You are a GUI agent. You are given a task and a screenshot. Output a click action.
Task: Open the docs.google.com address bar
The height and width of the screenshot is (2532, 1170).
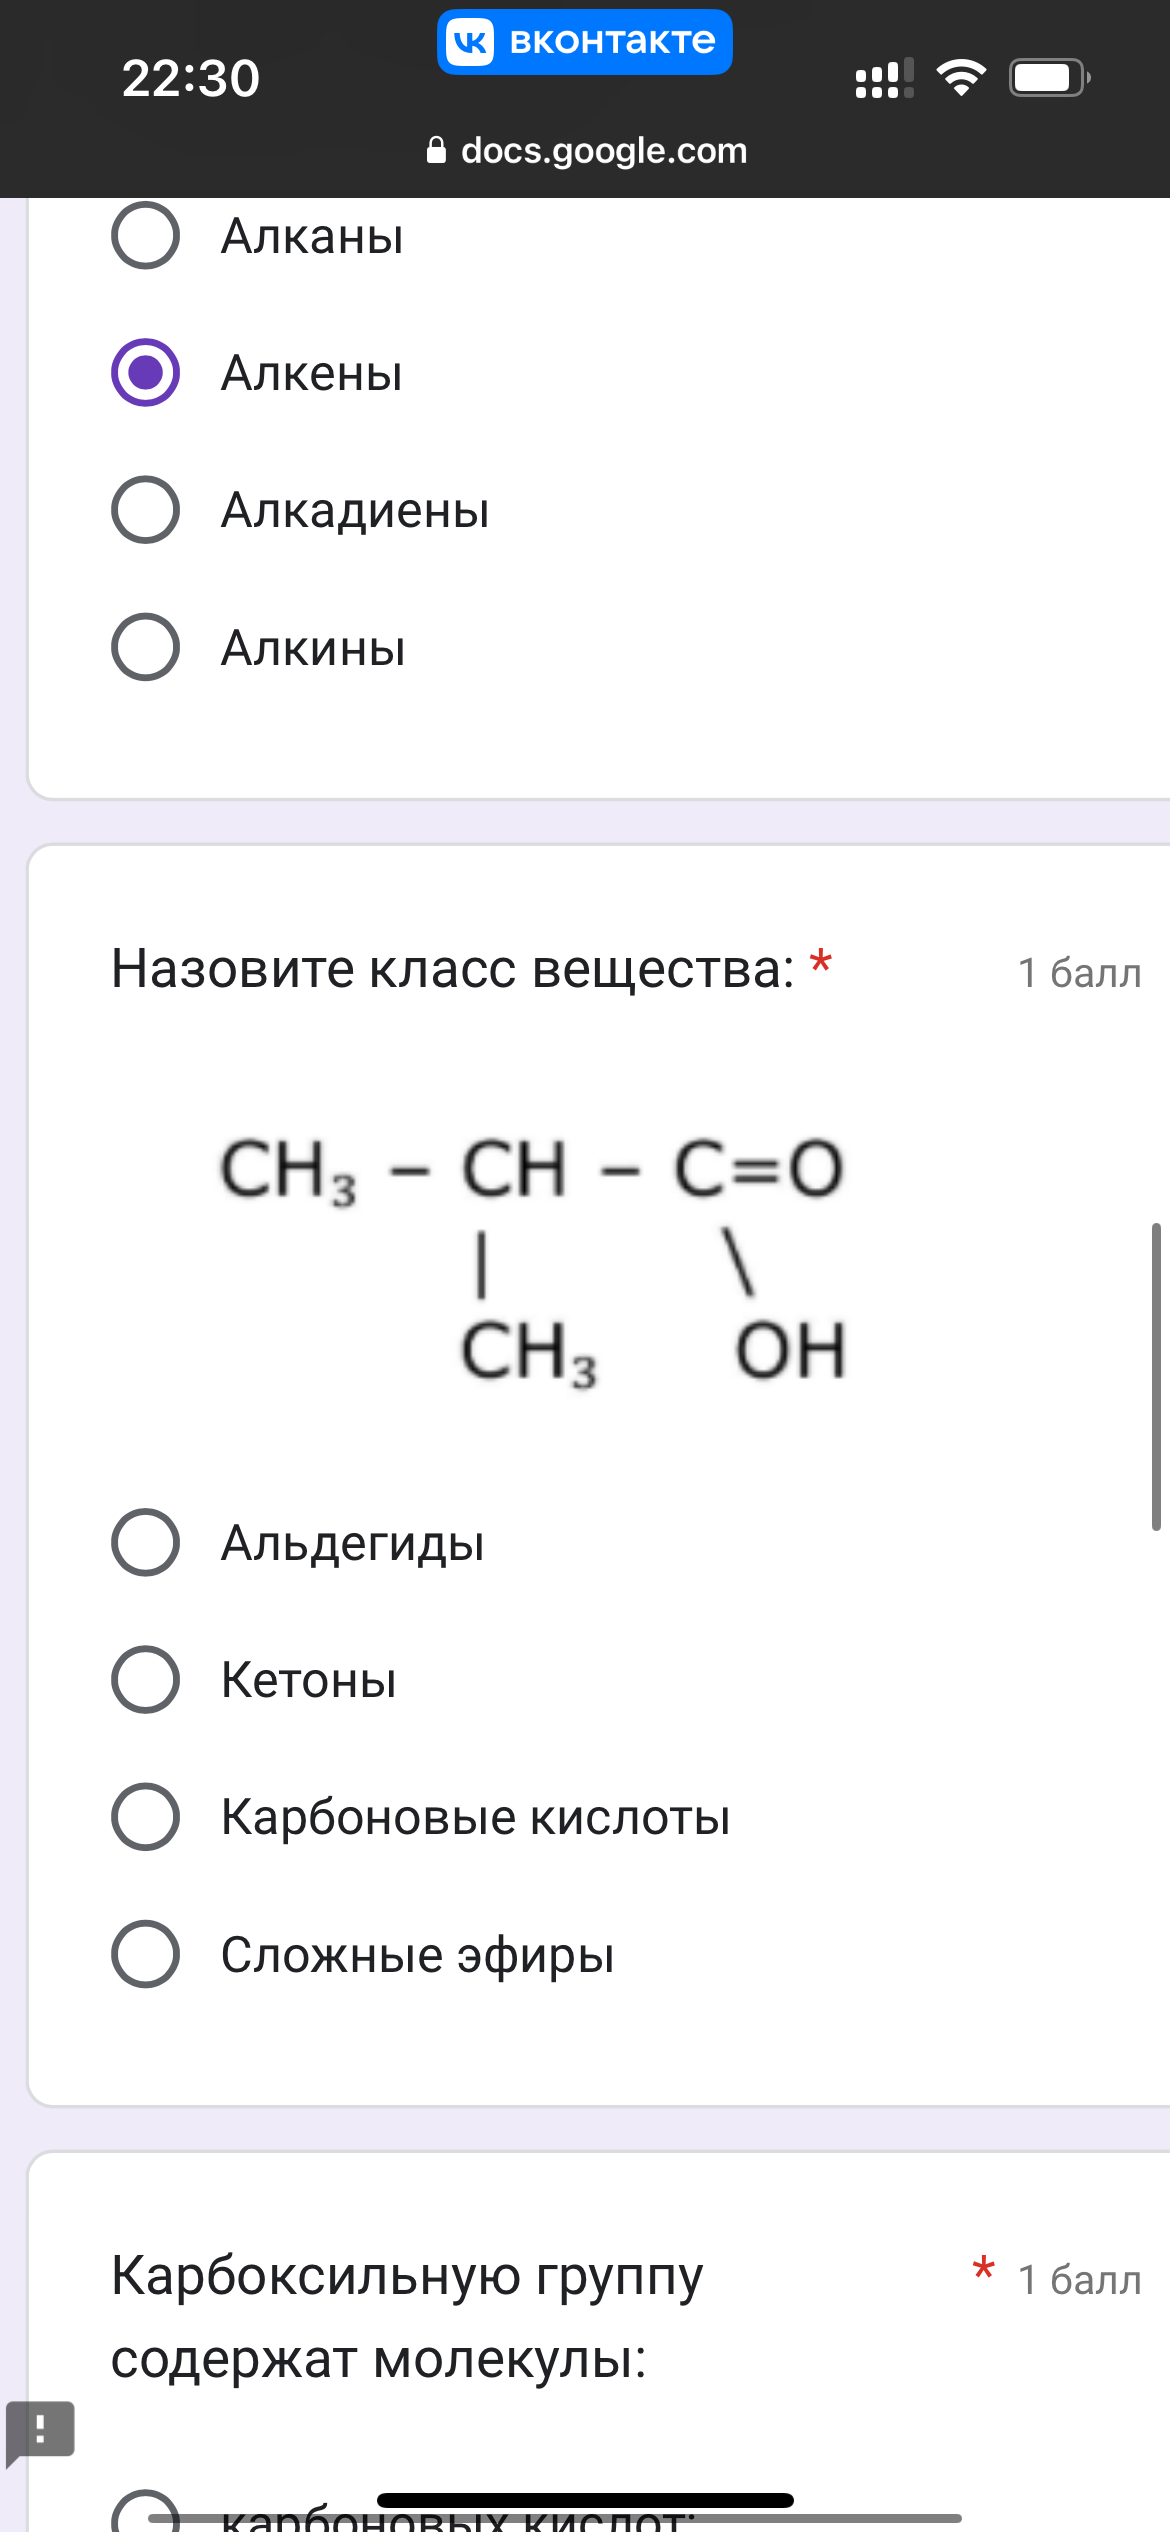[586, 150]
